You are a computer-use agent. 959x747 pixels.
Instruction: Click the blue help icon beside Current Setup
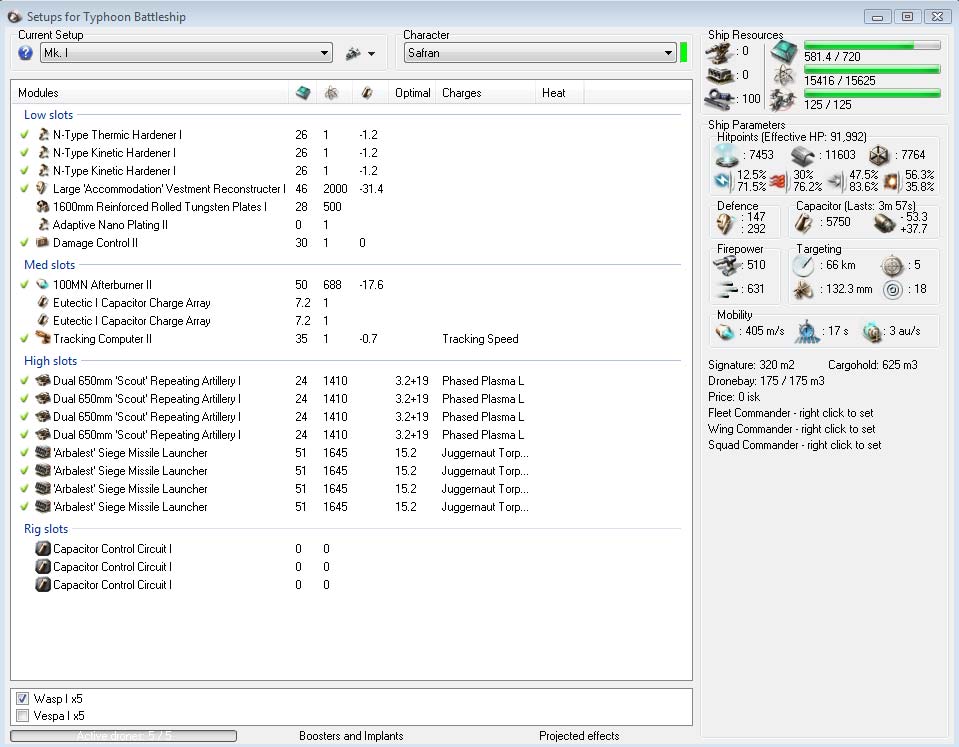tap(26, 53)
